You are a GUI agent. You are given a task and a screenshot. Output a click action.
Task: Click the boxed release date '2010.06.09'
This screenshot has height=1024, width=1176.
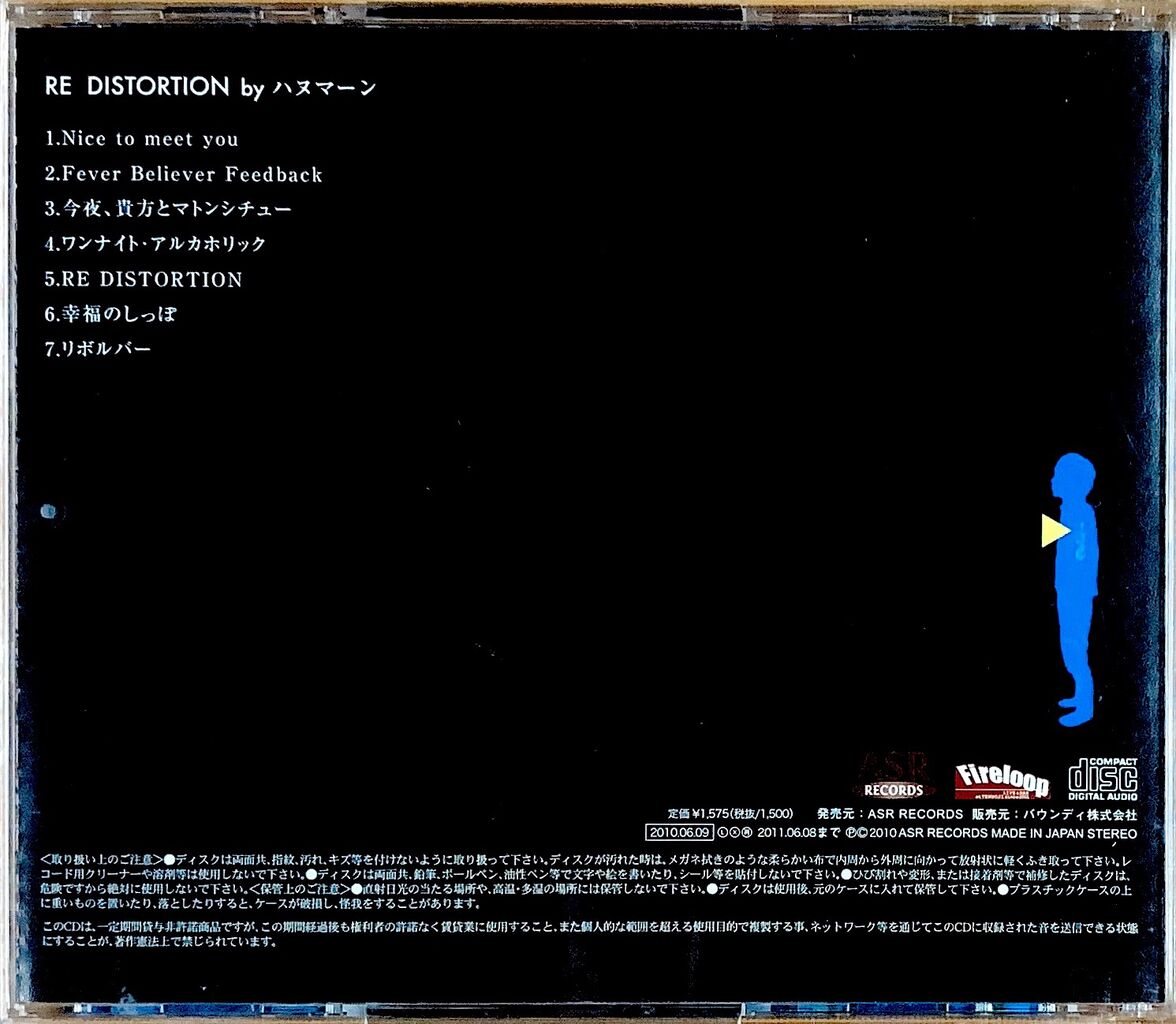pos(679,833)
